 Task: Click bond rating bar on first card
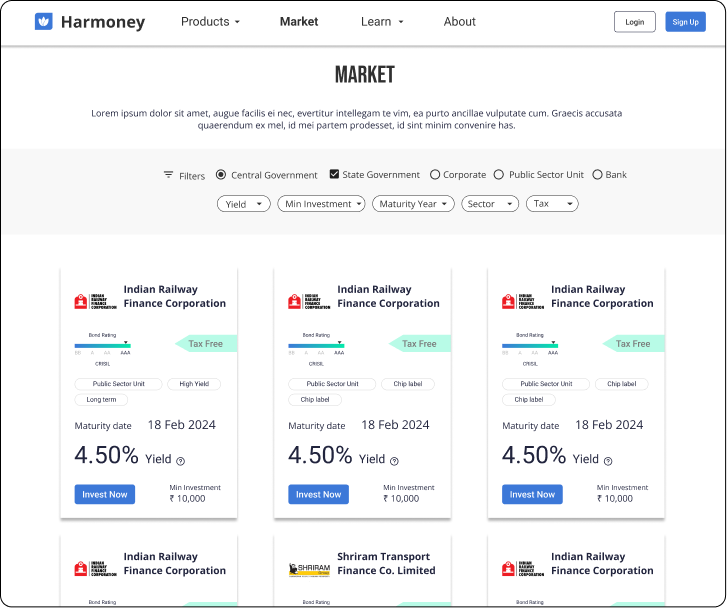click(102, 346)
